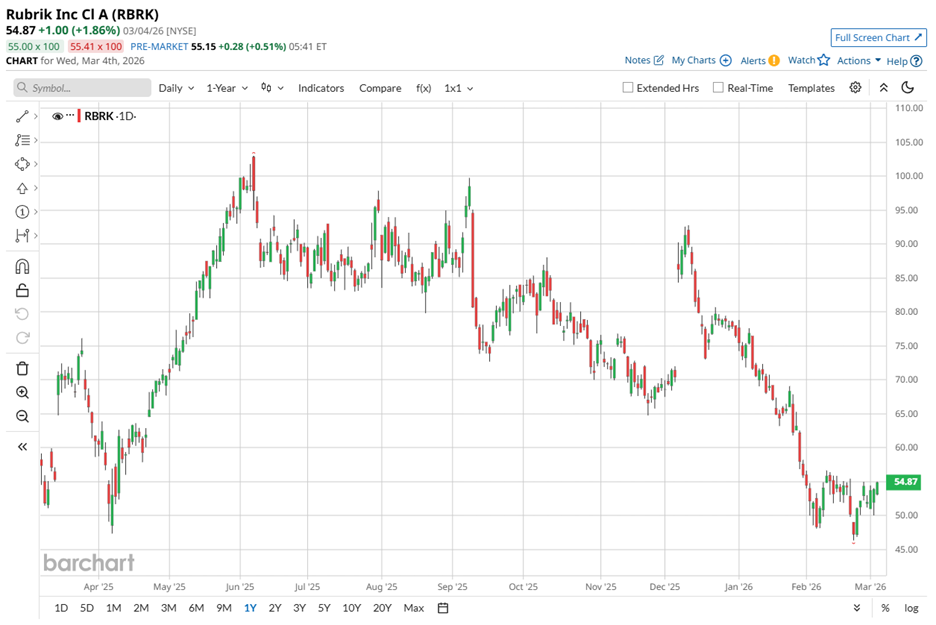
Task: Delete drawings with the trash icon
Action: (22, 368)
